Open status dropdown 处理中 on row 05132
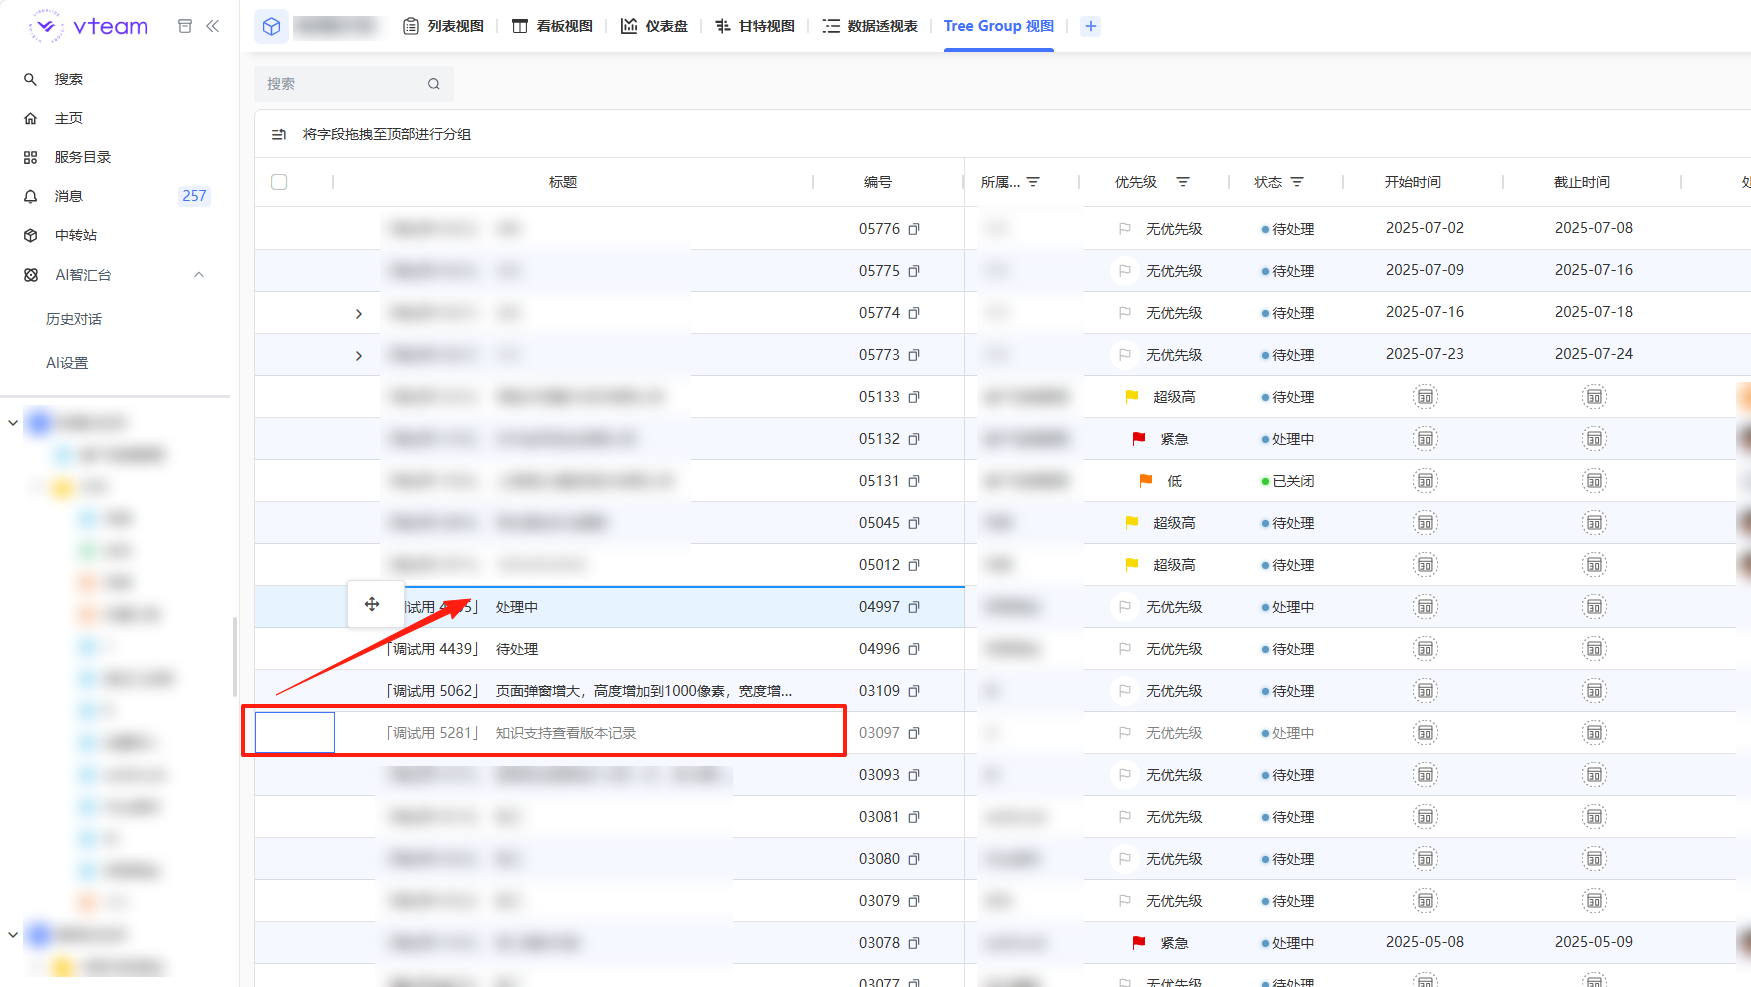The height and width of the screenshot is (987, 1751). 1288,439
